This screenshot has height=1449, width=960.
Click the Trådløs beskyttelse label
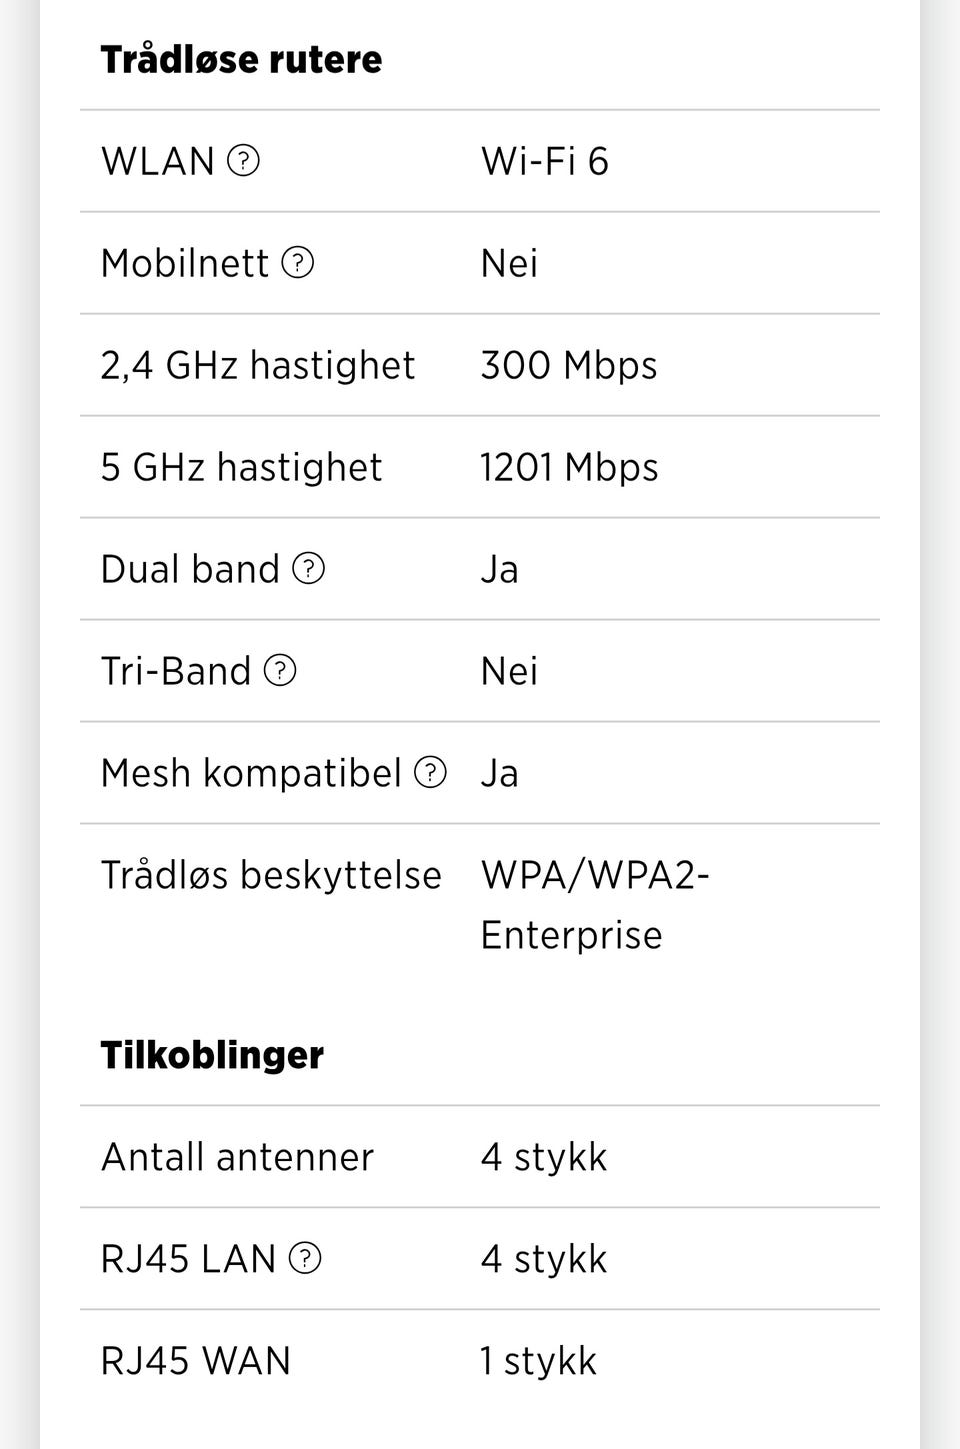point(271,875)
